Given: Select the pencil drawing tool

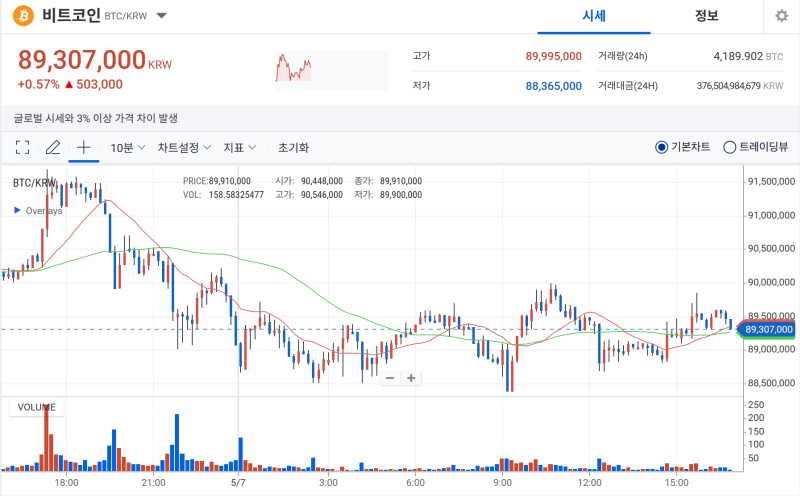Looking at the screenshot, I should click(x=53, y=147).
